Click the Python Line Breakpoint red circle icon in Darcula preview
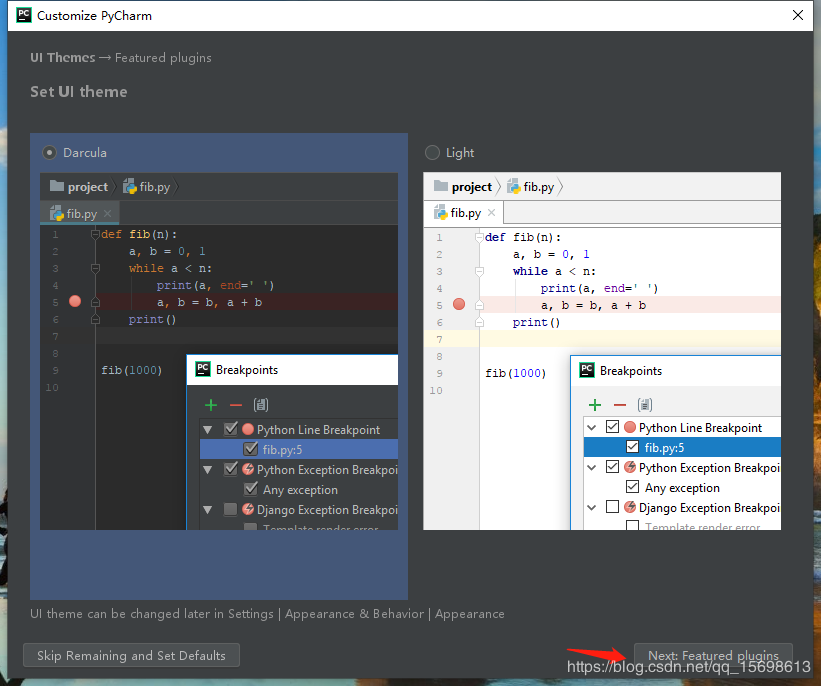Screen dimensions: 821x686 [x=248, y=429]
